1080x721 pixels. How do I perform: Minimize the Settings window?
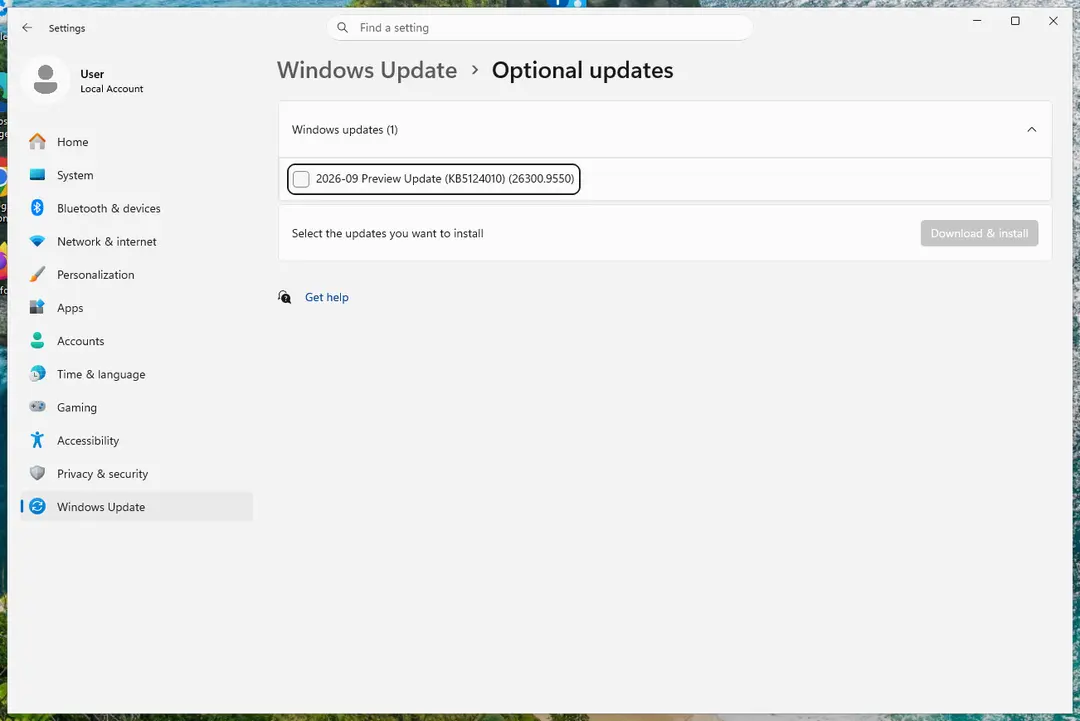tap(977, 21)
